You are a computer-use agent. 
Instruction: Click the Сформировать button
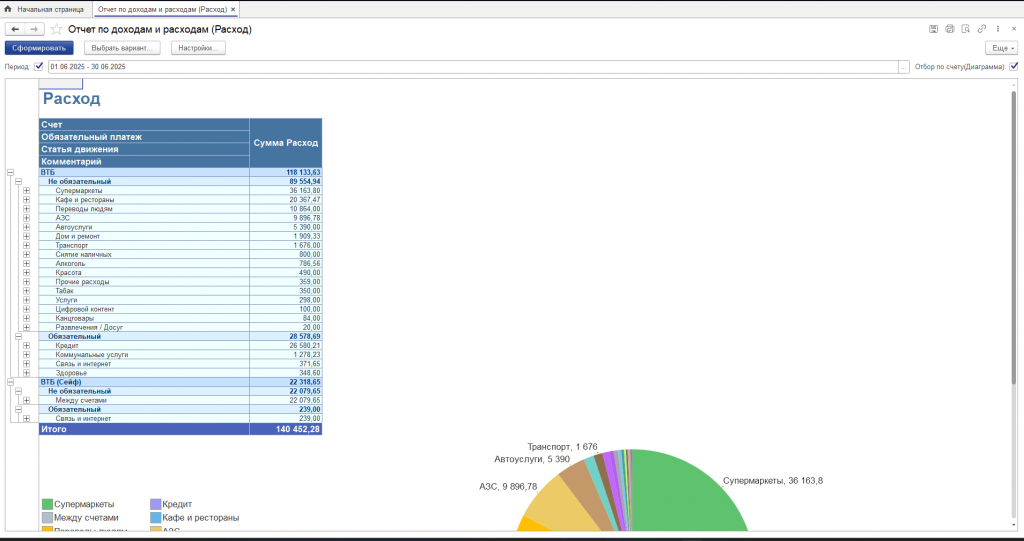(39, 48)
